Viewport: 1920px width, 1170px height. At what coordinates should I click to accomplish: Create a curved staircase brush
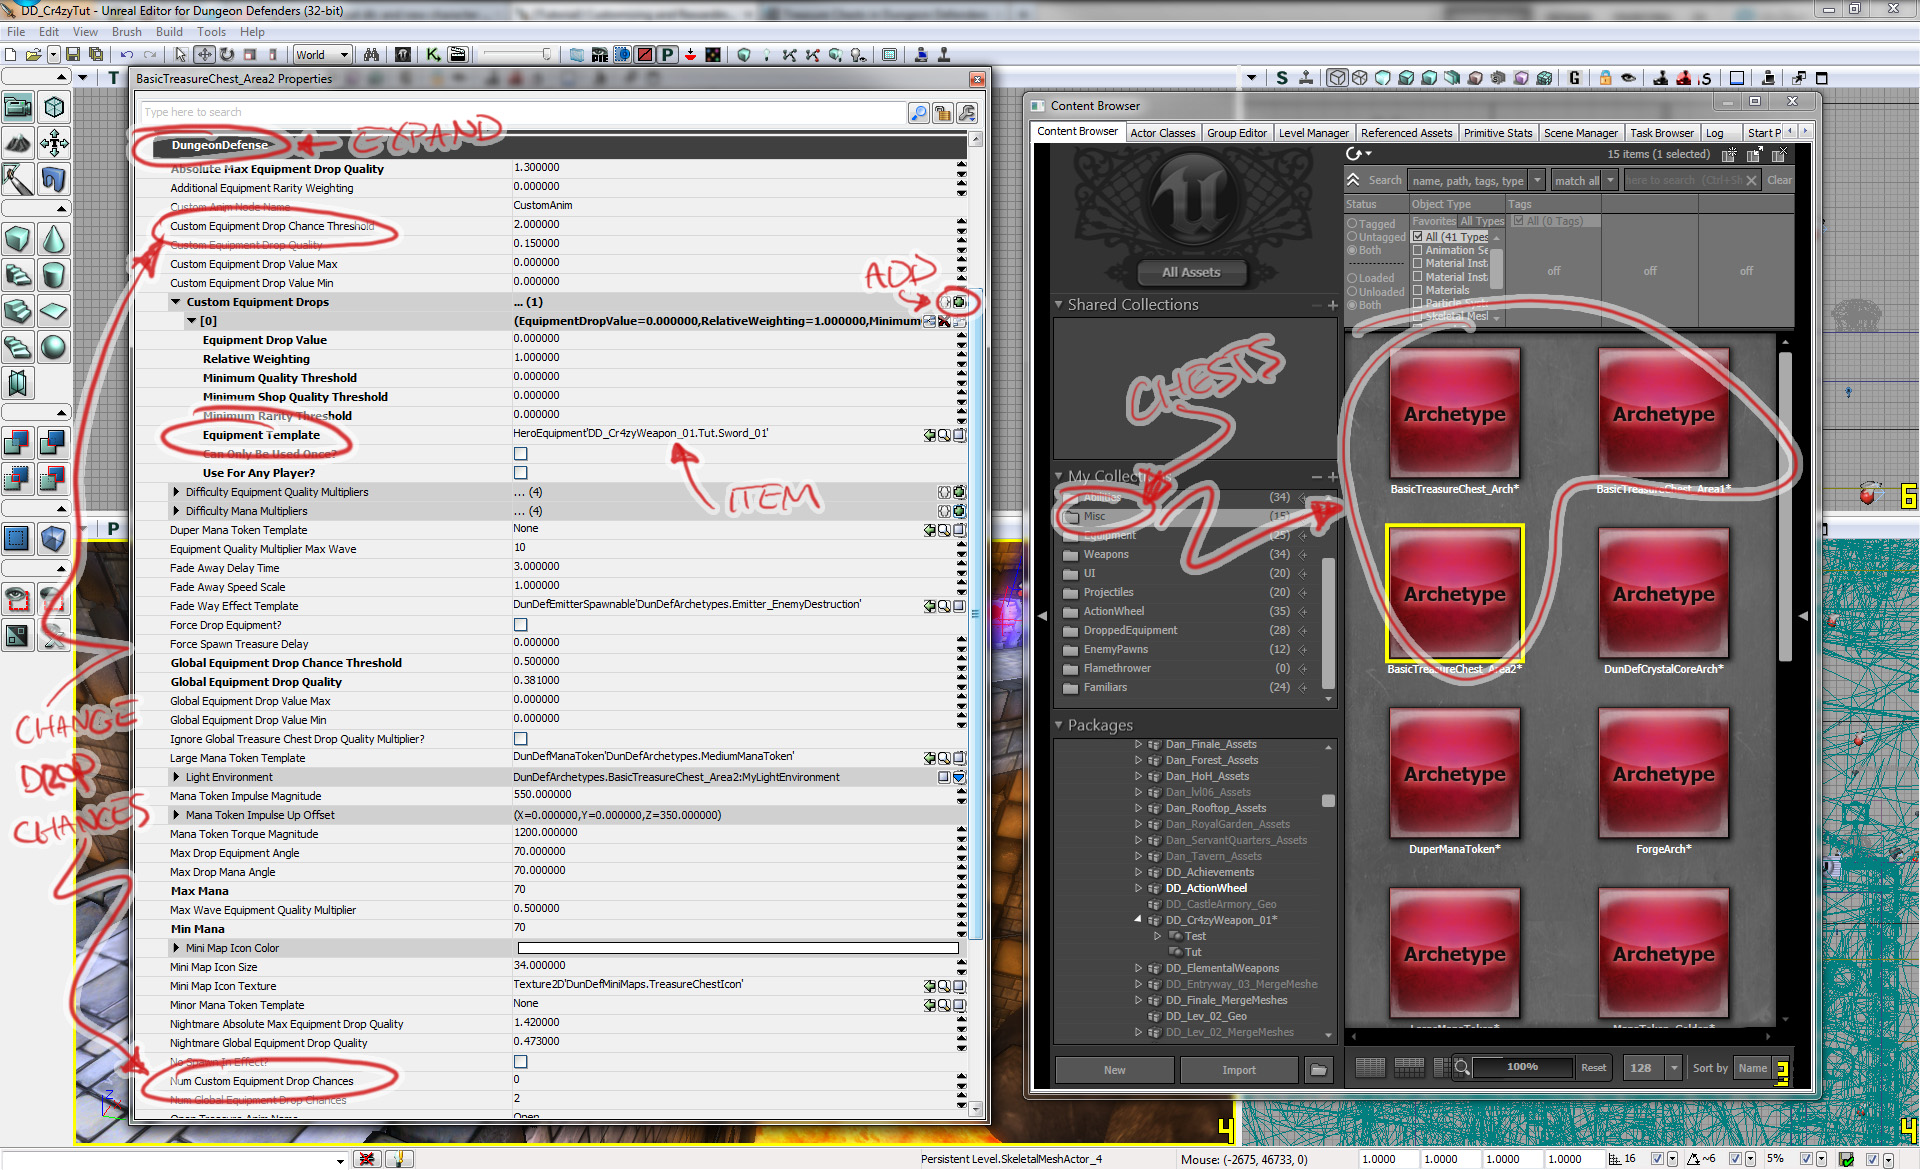(x=18, y=275)
